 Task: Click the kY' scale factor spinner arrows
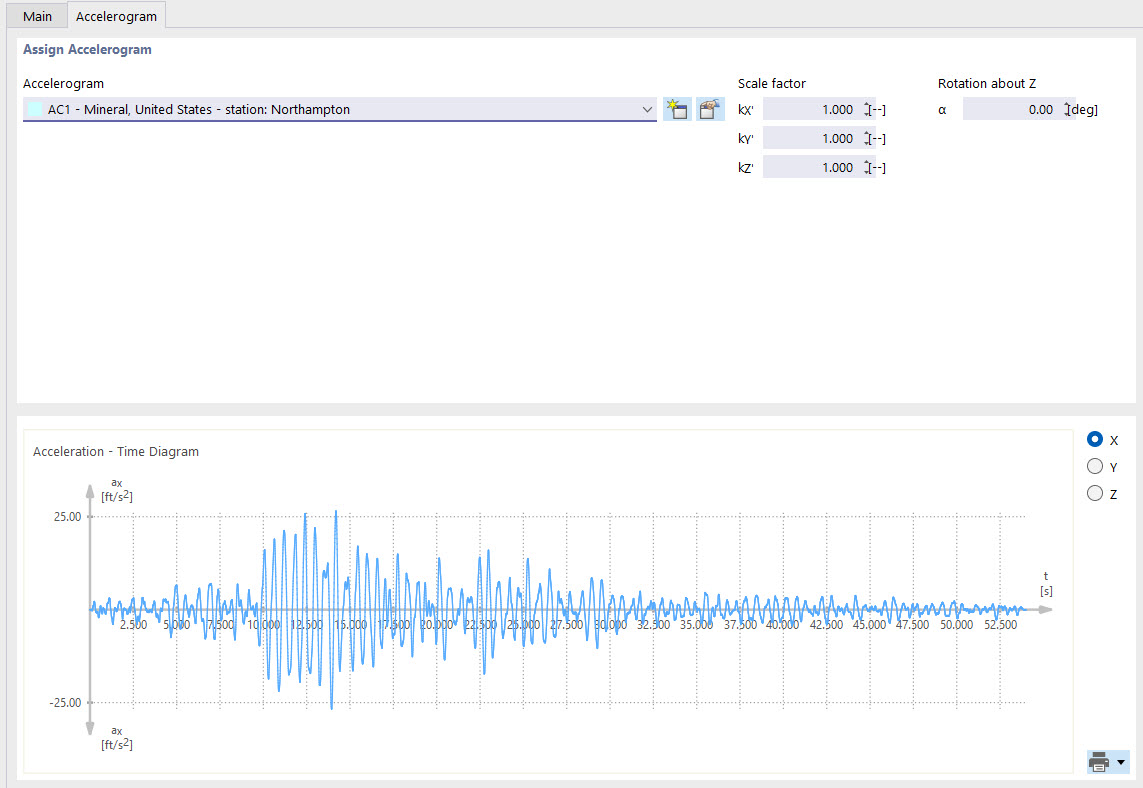coord(867,139)
